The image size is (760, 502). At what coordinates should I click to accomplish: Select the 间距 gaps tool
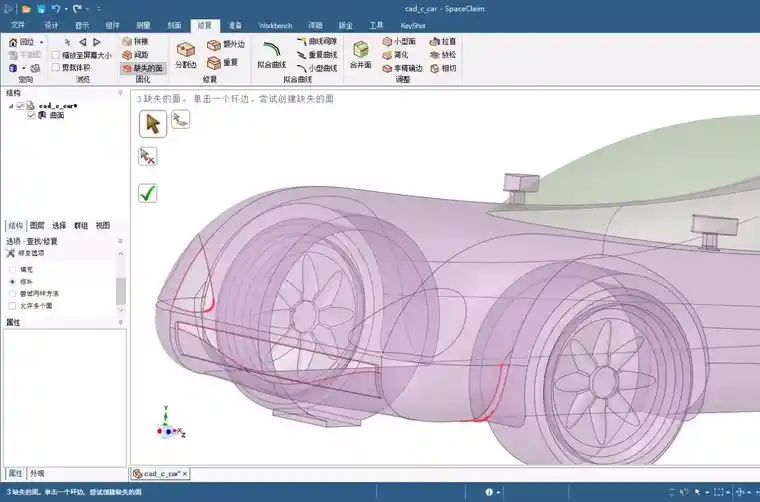point(136,55)
